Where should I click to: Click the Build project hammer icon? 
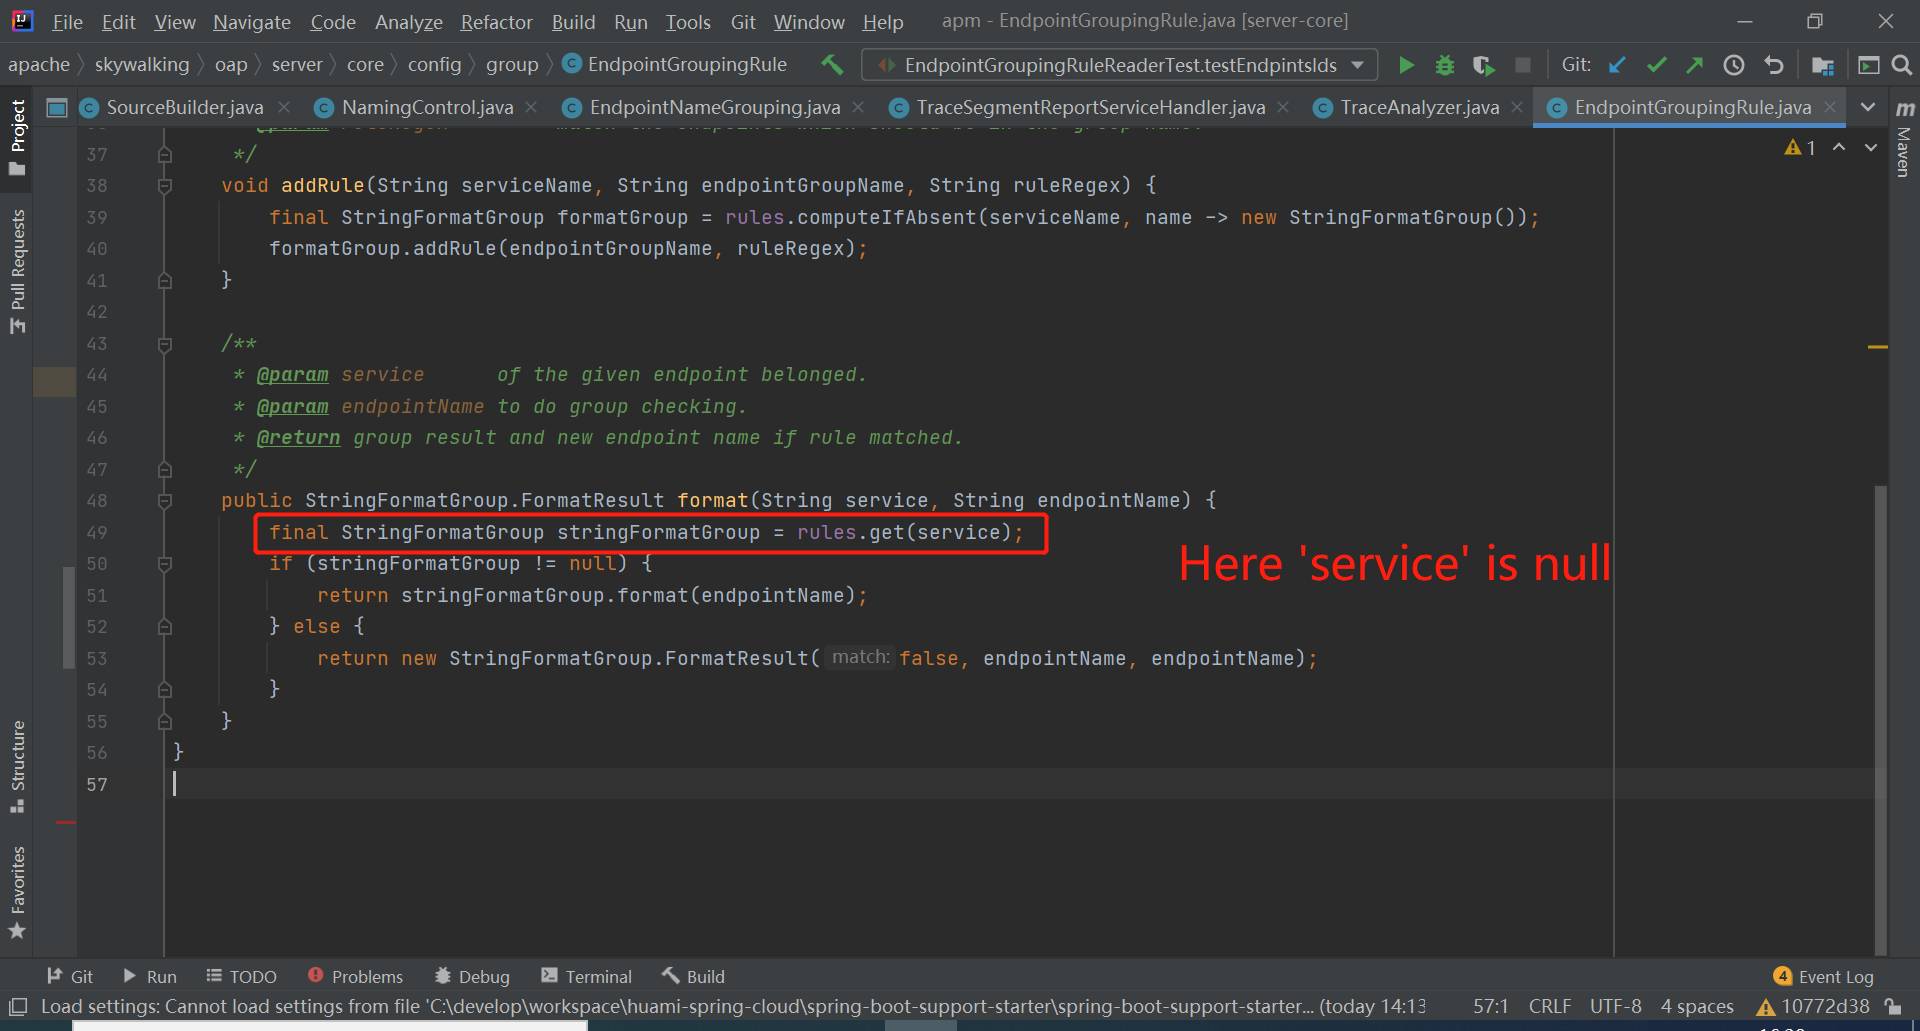[x=832, y=65]
